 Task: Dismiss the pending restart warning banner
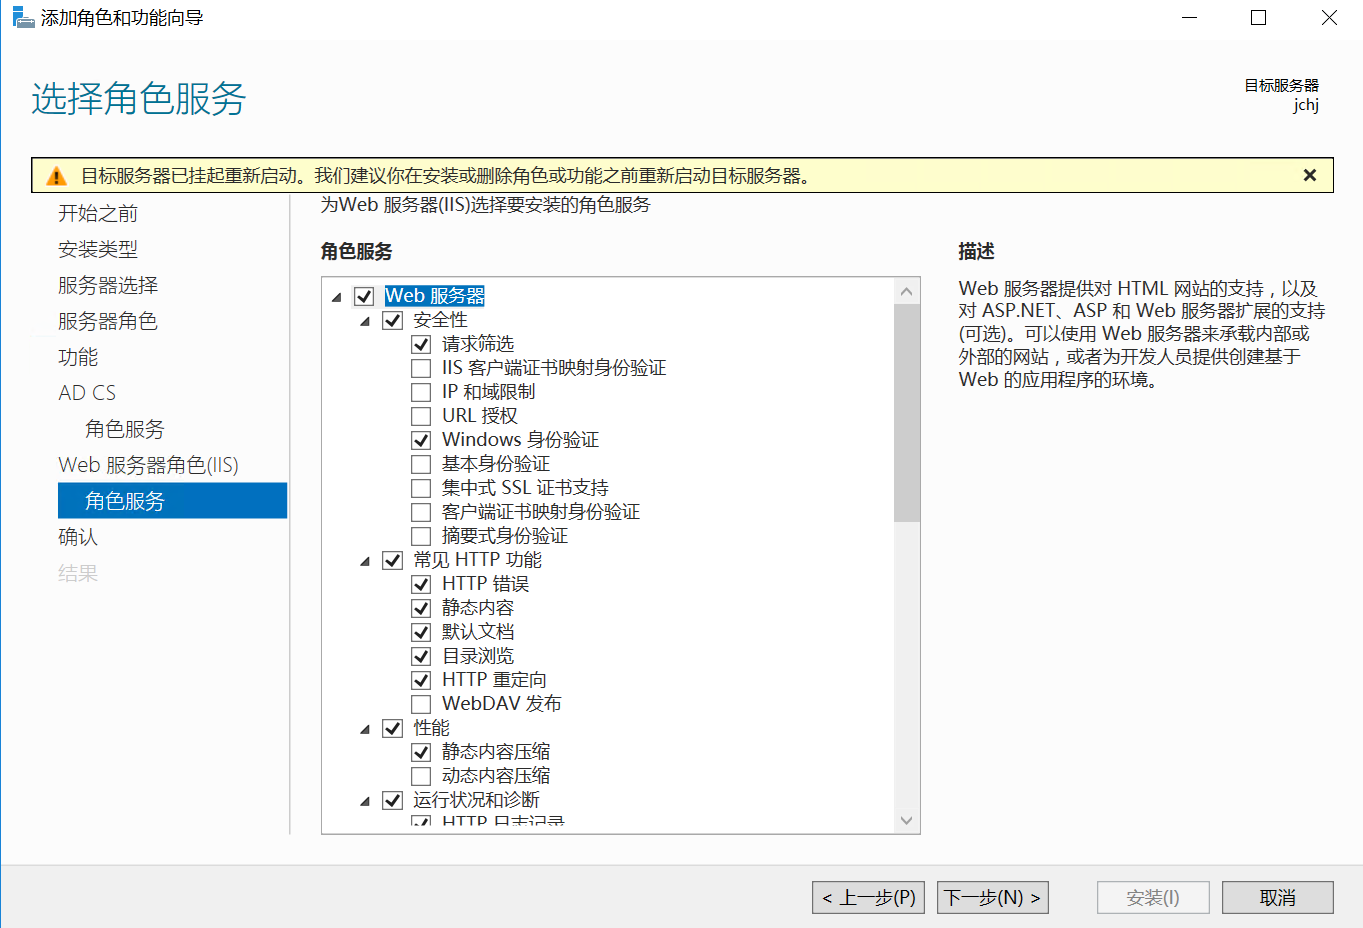point(1309,175)
